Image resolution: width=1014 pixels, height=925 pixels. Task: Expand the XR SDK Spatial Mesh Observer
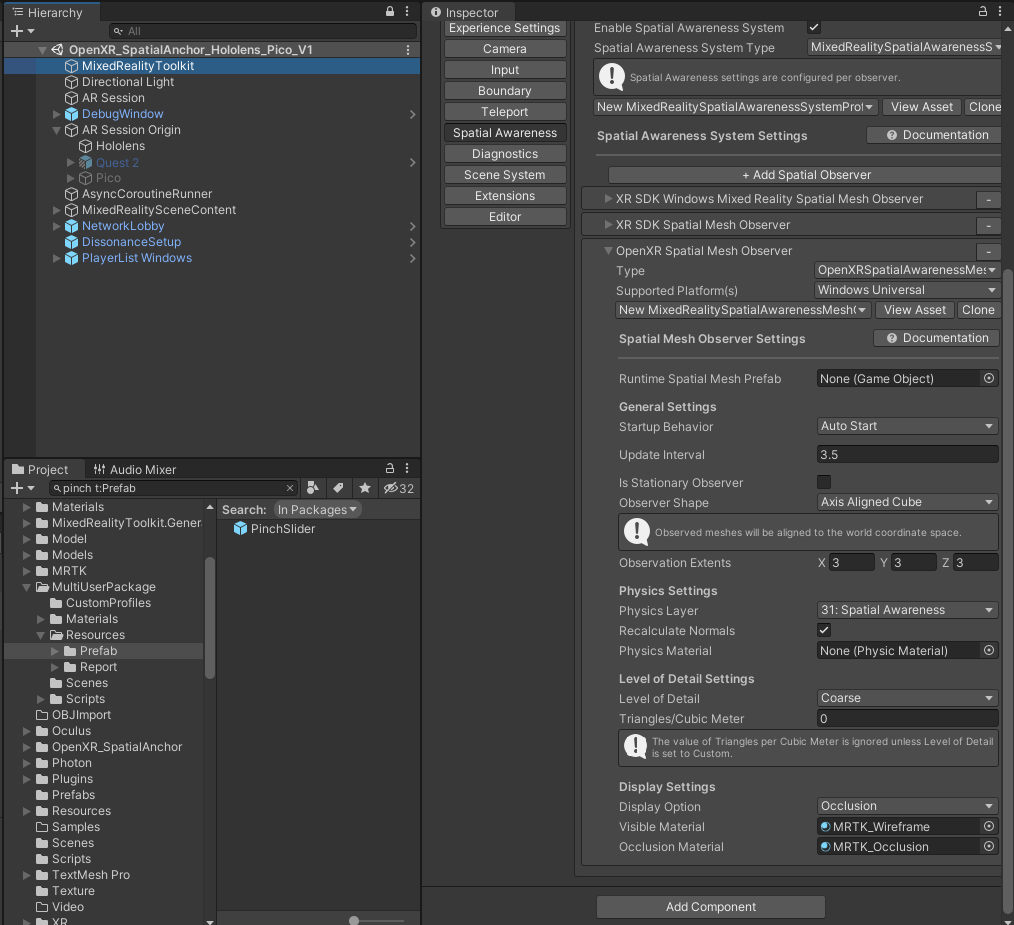pos(608,224)
